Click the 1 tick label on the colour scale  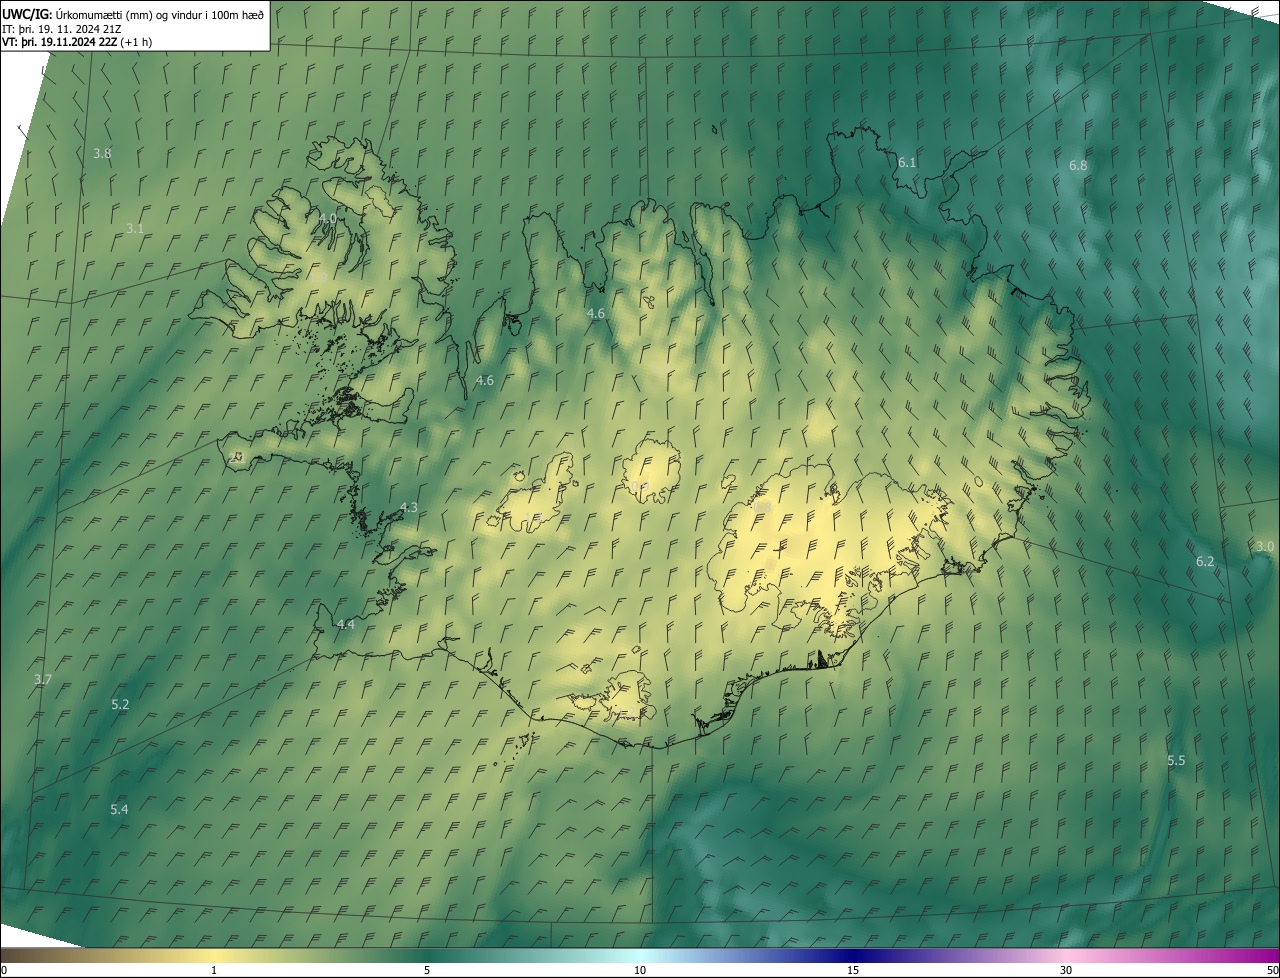point(214,971)
